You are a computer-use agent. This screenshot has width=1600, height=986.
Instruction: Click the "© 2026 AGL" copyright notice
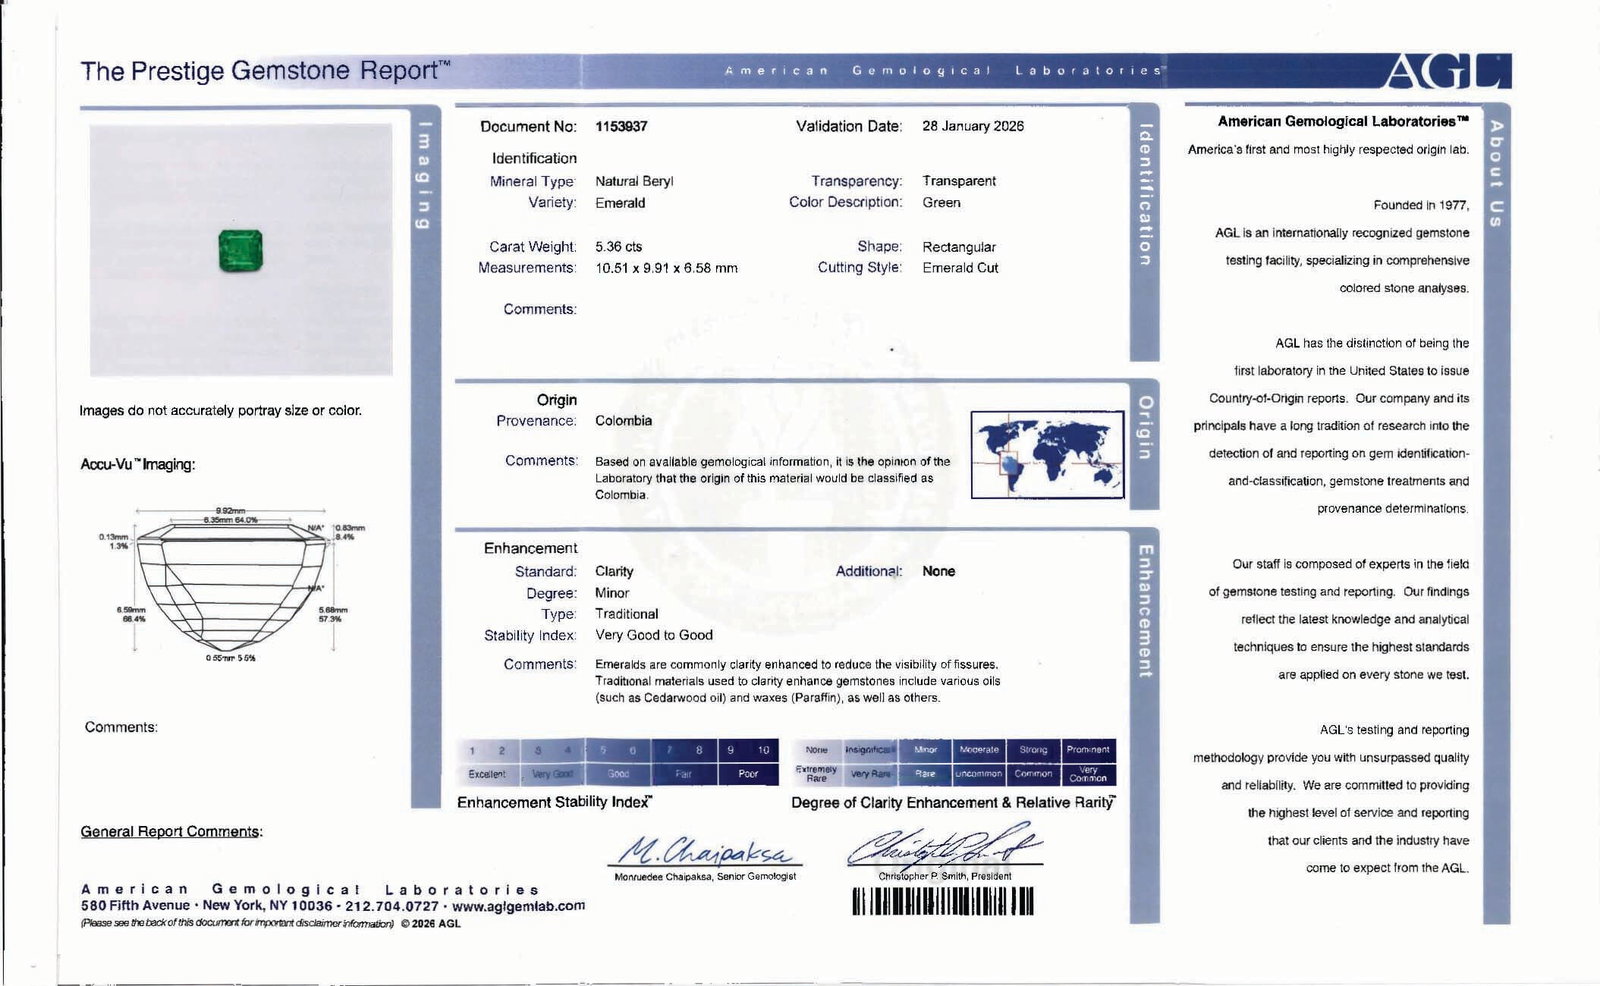(x=430, y=924)
